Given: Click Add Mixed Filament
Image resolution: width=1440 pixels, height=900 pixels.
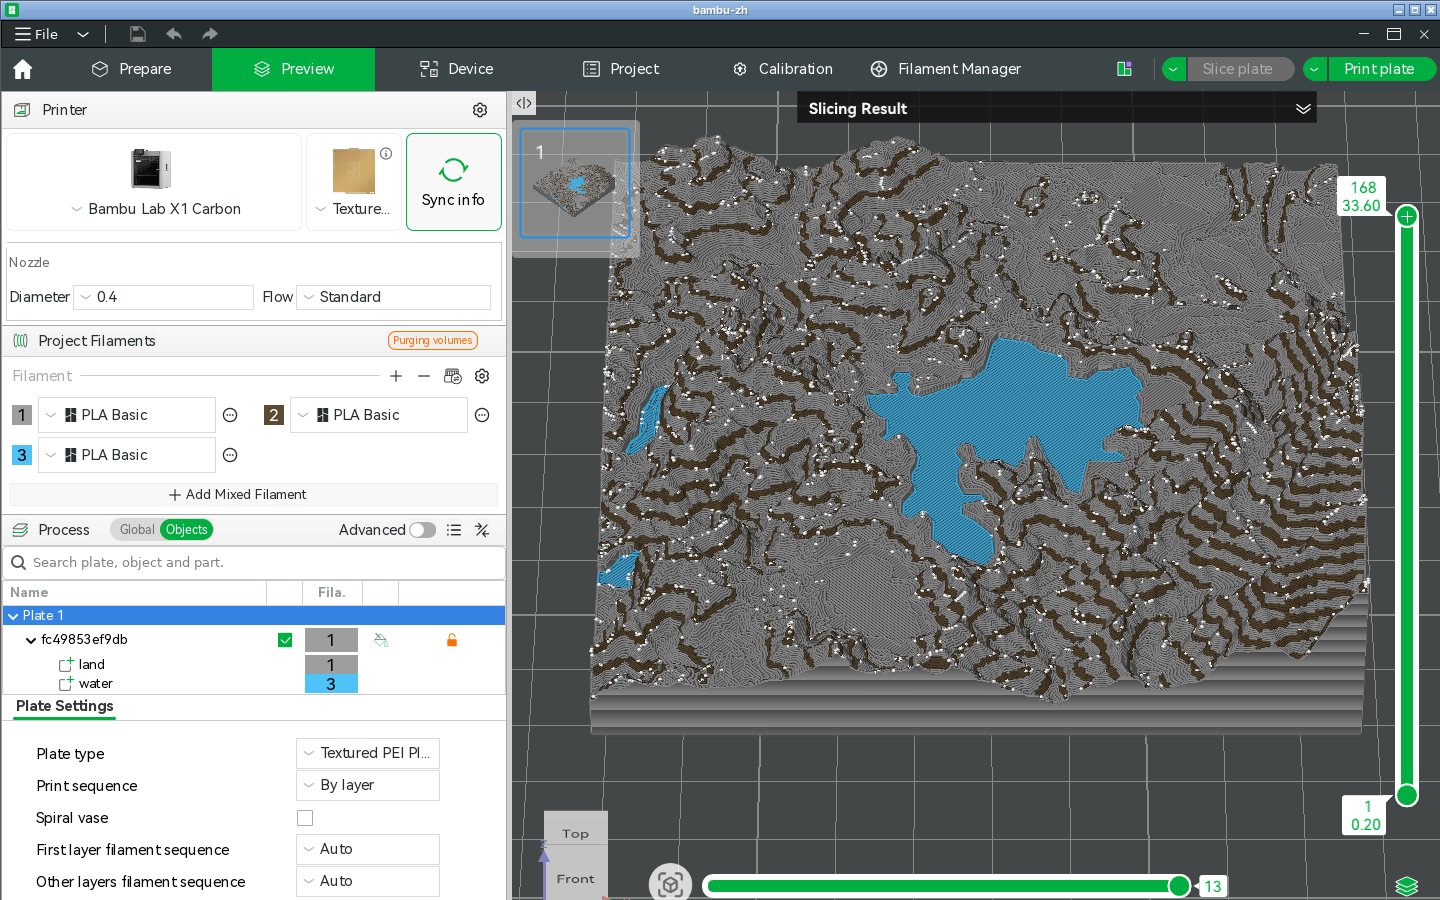Looking at the screenshot, I should pos(238,495).
